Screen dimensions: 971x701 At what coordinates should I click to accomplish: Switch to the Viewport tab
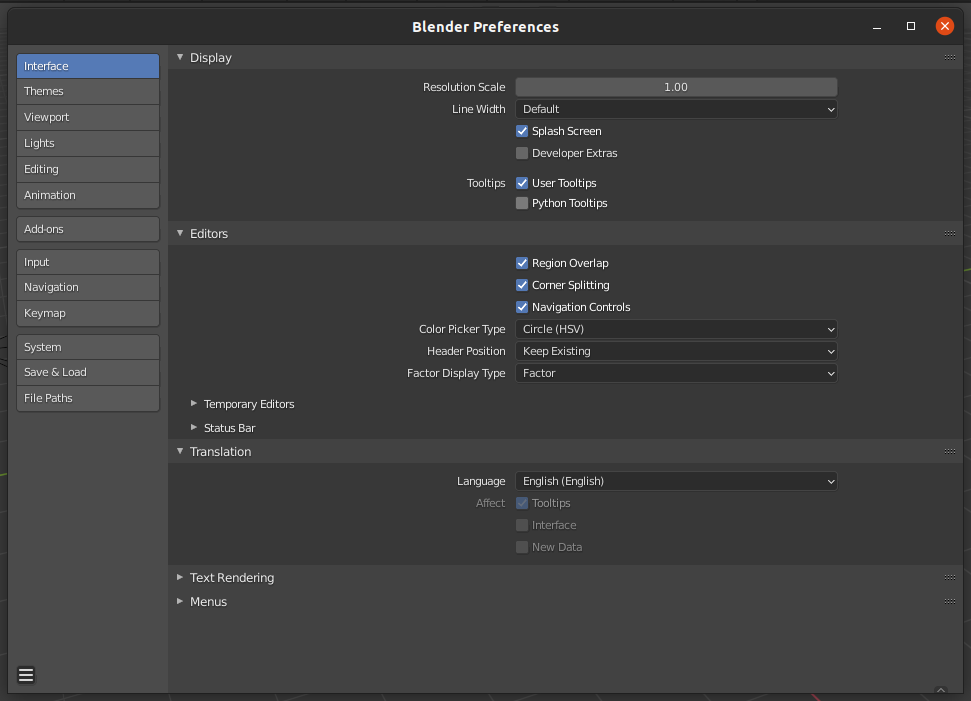[x=88, y=117]
